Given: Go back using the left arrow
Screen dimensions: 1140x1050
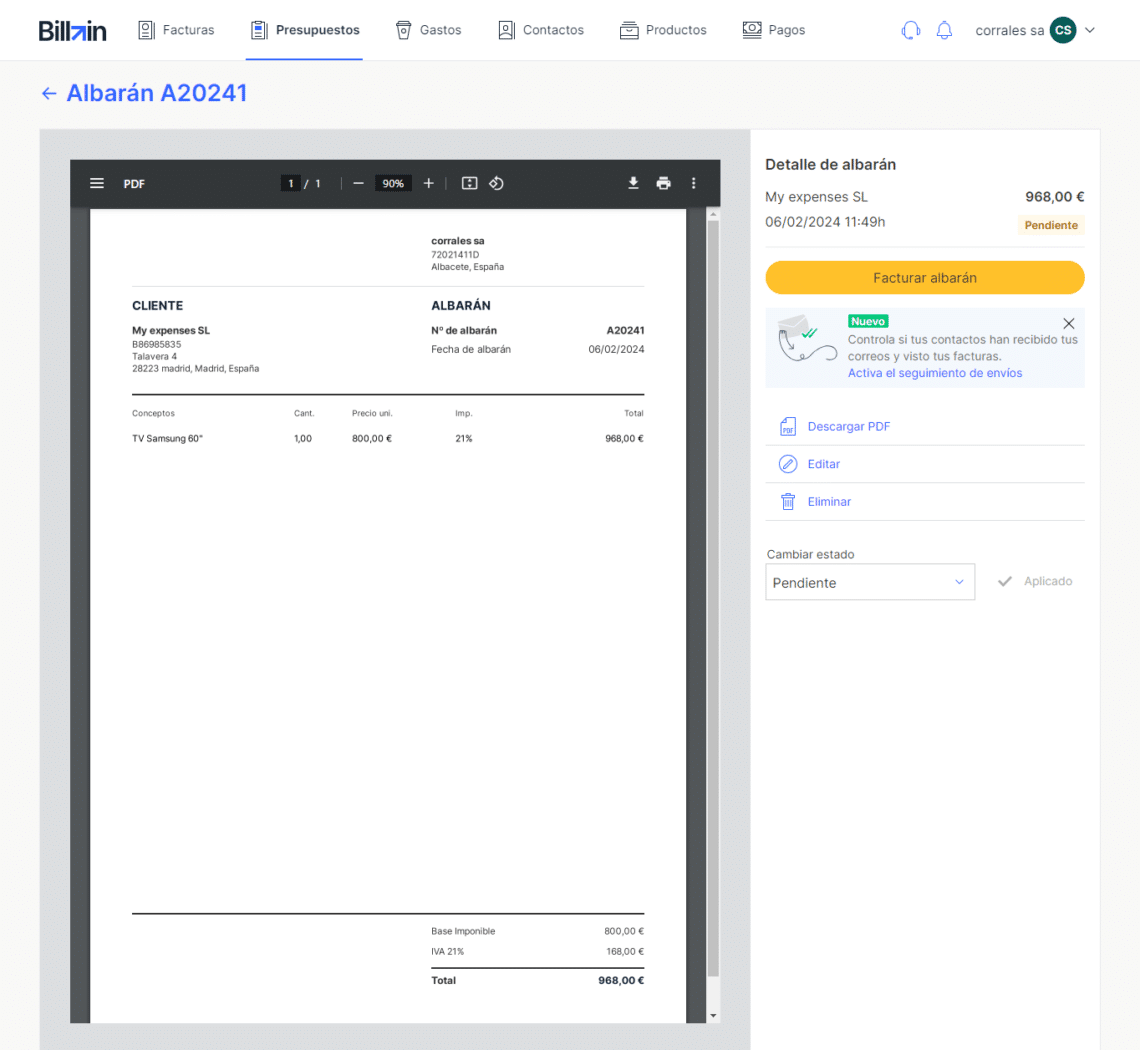Looking at the screenshot, I should [x=49, y=94].
